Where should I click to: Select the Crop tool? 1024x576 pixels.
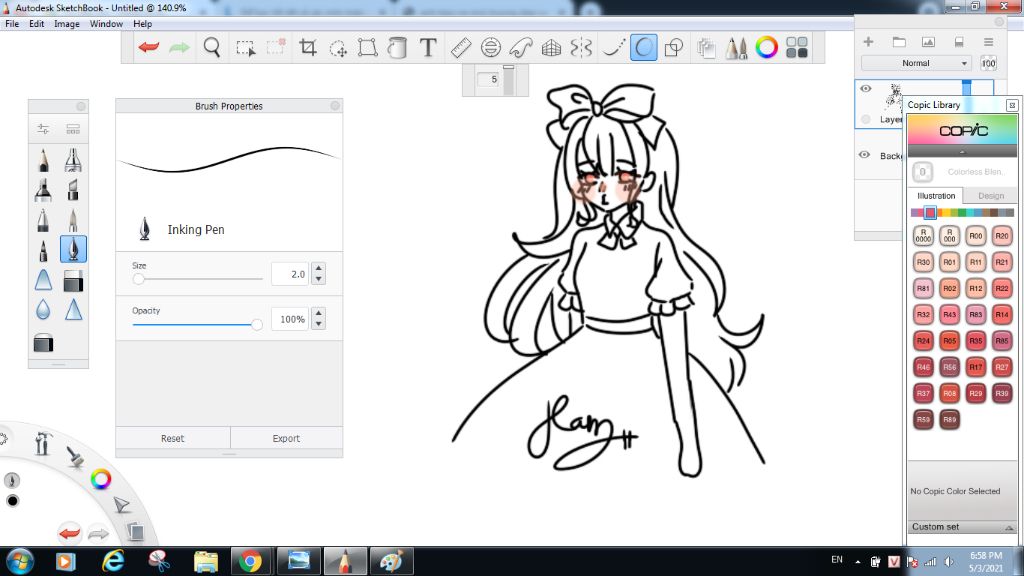(x=308, y=47)
